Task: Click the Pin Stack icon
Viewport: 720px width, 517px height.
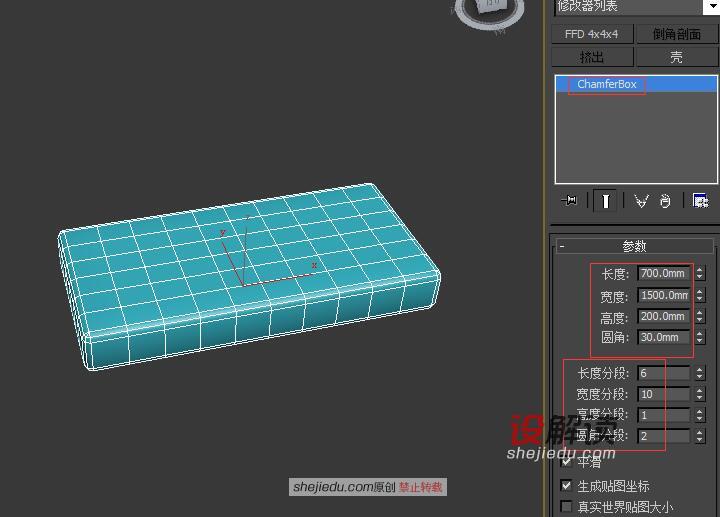Action: coord(569,201)
